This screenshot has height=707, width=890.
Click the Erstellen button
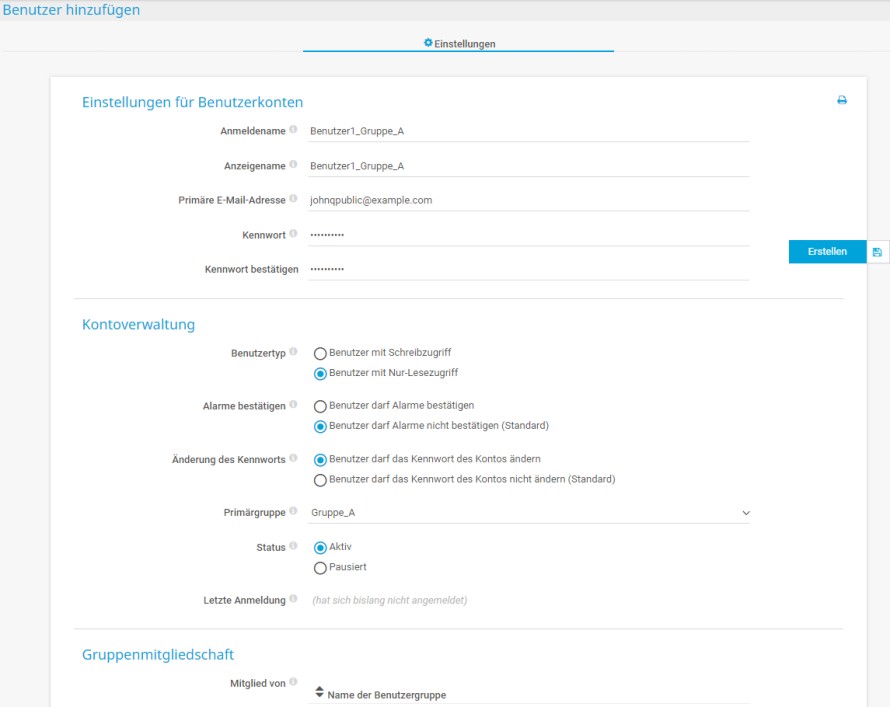point(826,251)
